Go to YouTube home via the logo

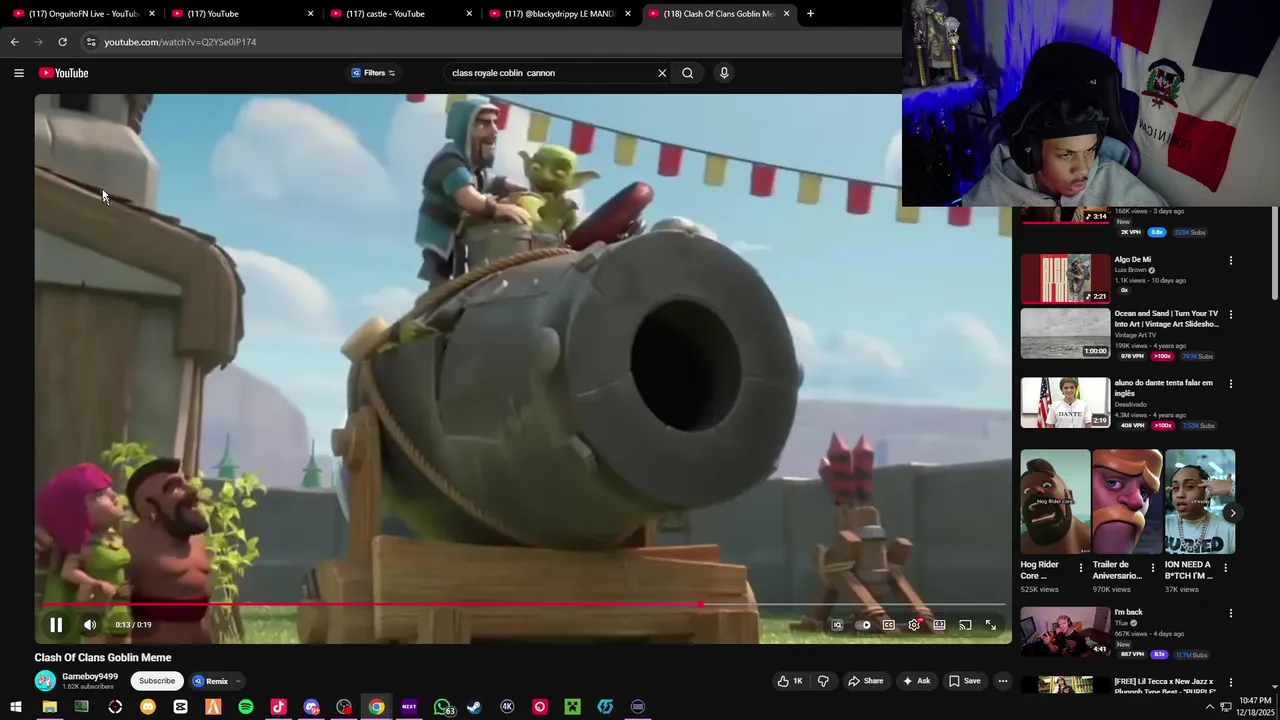click(64, 73)
